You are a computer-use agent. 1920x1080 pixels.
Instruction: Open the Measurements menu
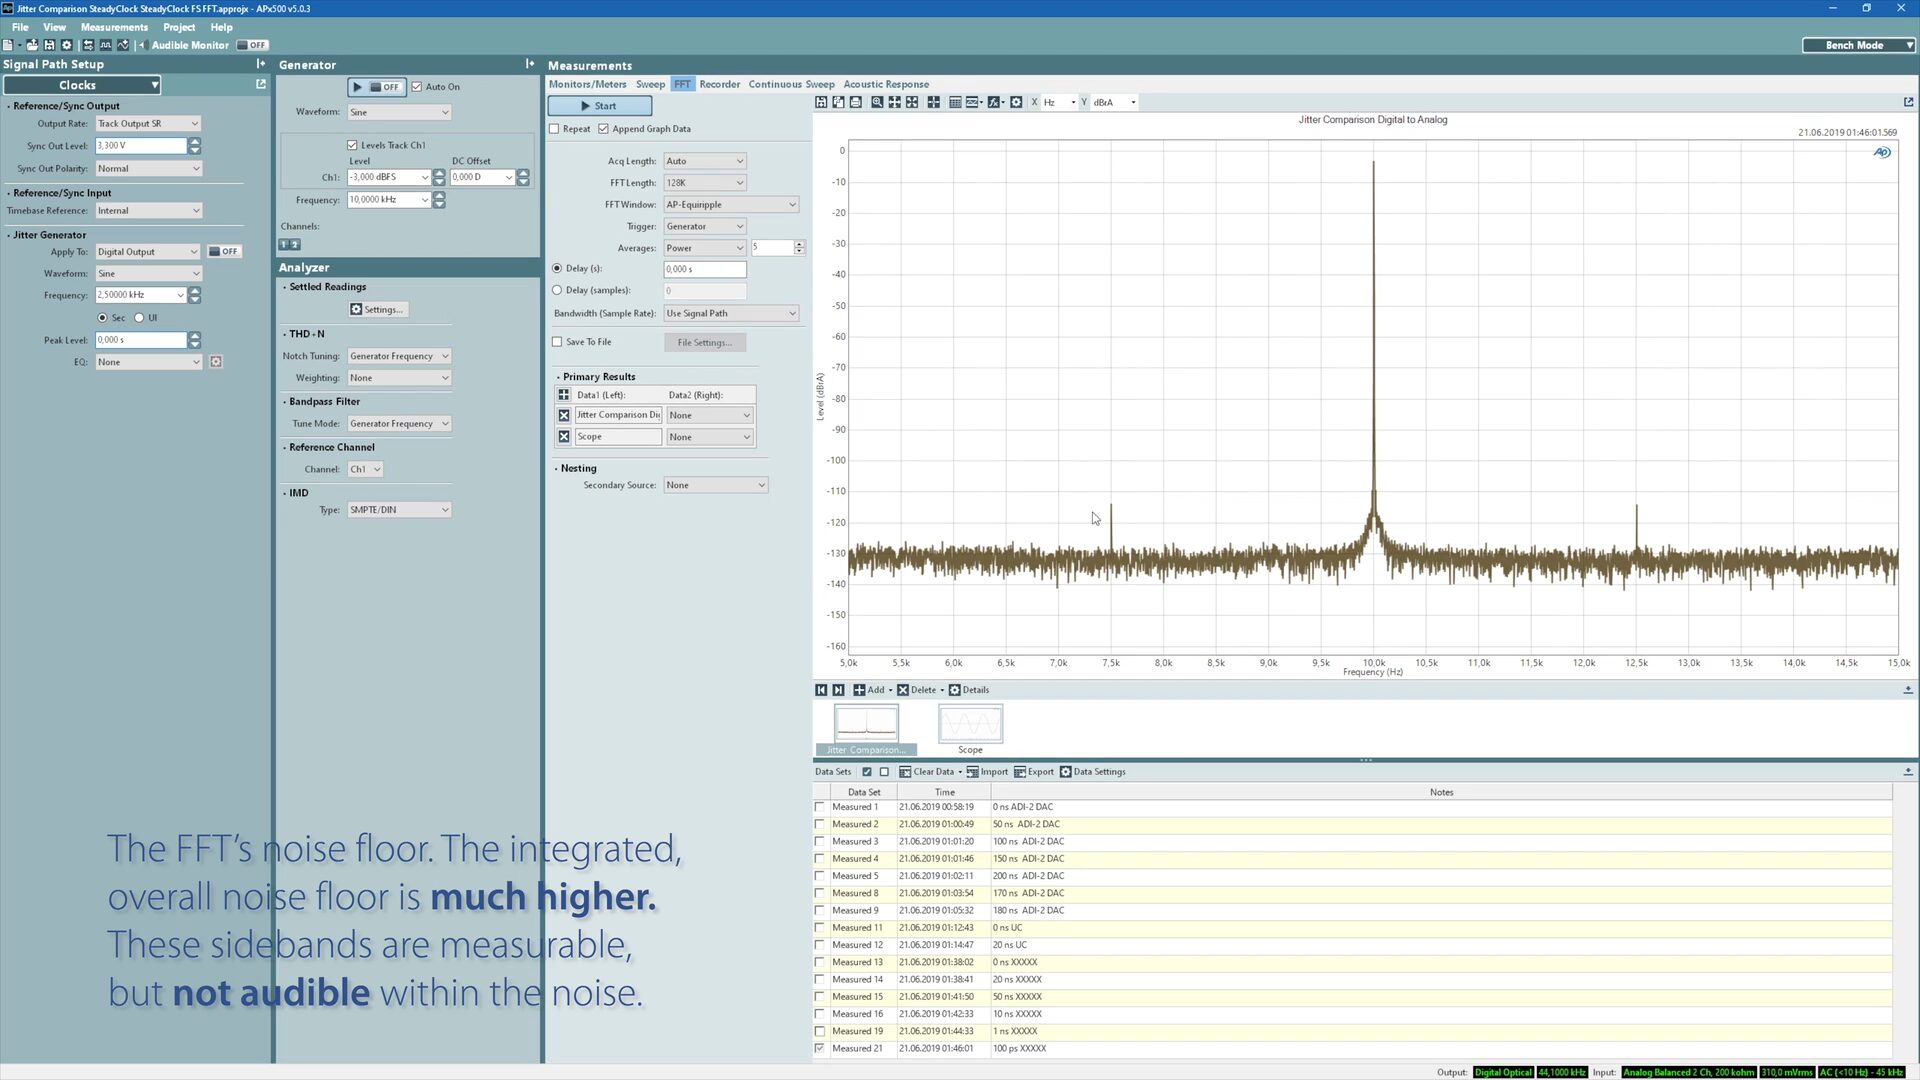pos(114,27)
